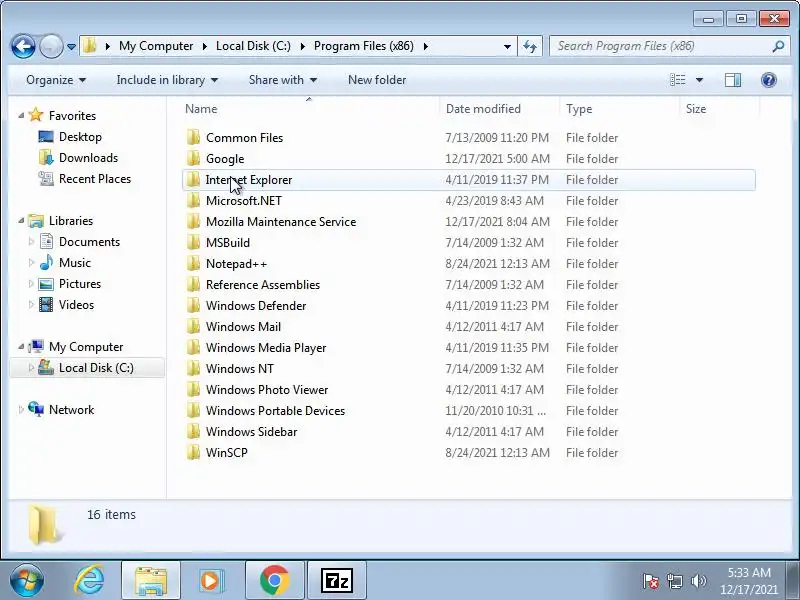The image size is (800, 600).
Task: Sort by the Type column header
Action: [x=619, y=109]
